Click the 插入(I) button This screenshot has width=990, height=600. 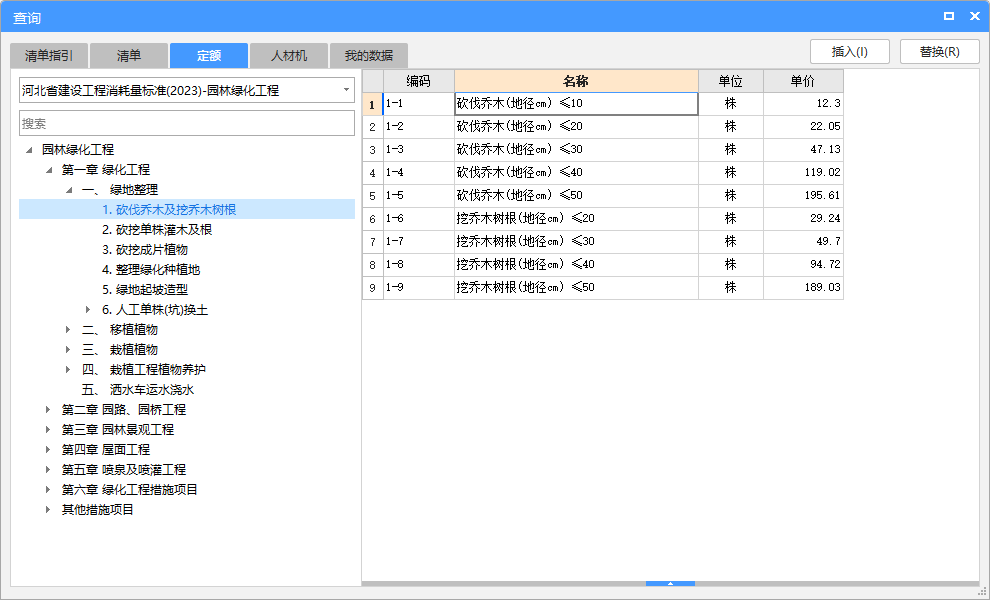(x=850, y=52)
